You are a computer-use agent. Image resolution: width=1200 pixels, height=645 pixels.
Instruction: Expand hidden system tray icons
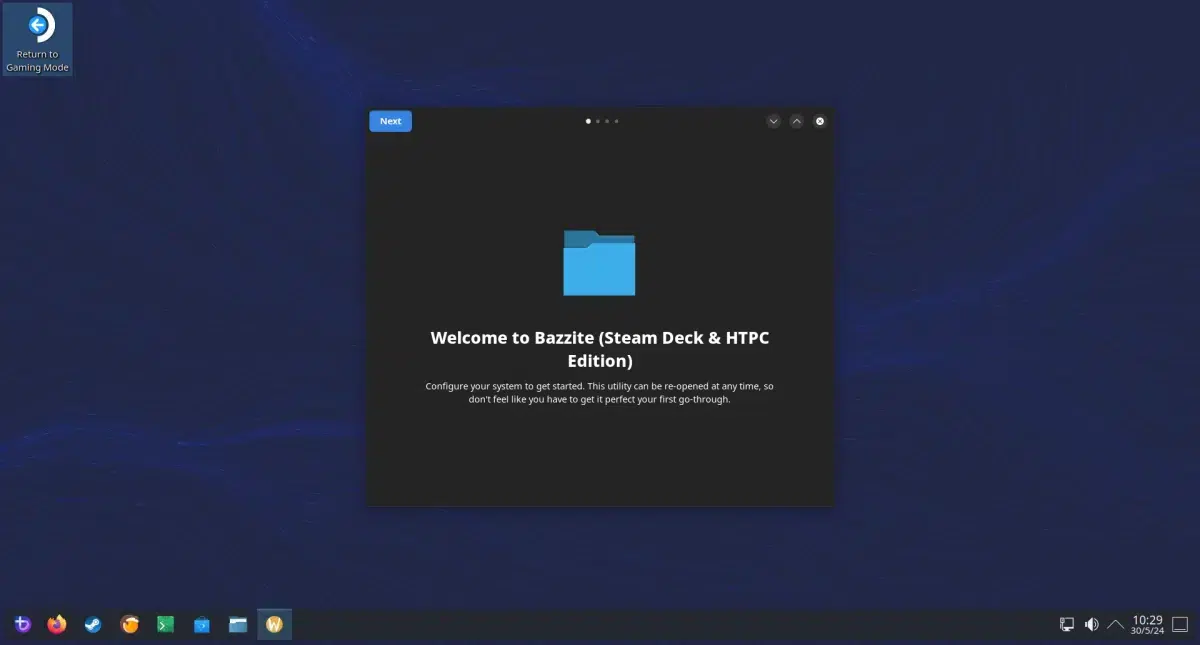point(1115,623)
